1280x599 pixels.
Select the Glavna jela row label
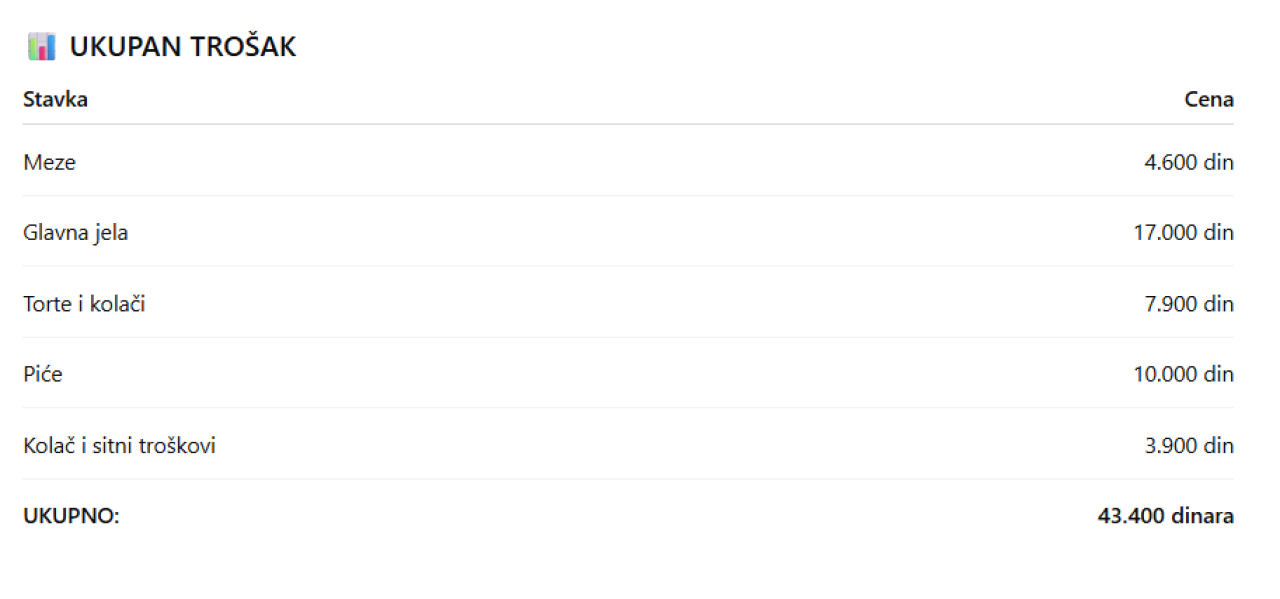(76, 233)
